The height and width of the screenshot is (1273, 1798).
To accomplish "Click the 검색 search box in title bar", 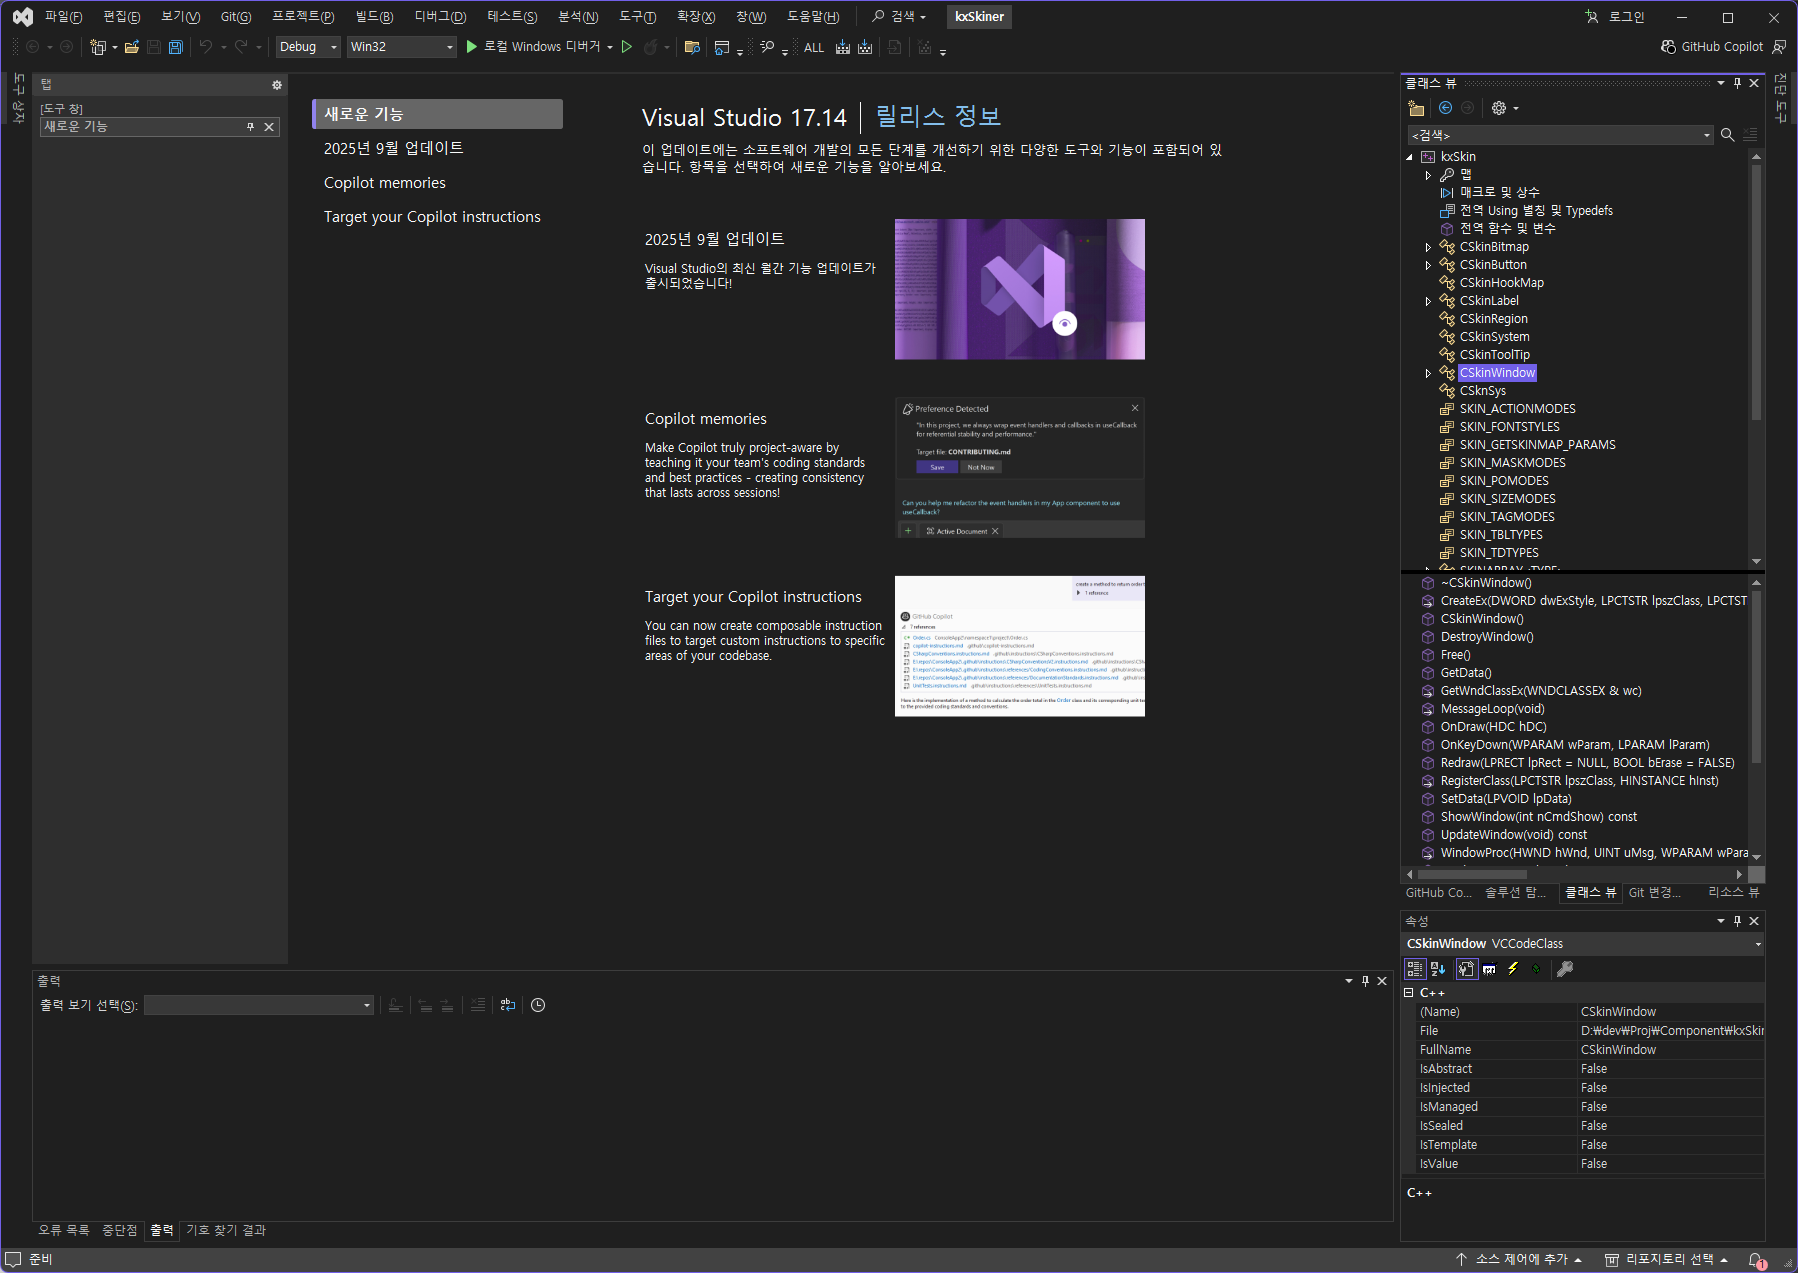I will tap(899, 17).
